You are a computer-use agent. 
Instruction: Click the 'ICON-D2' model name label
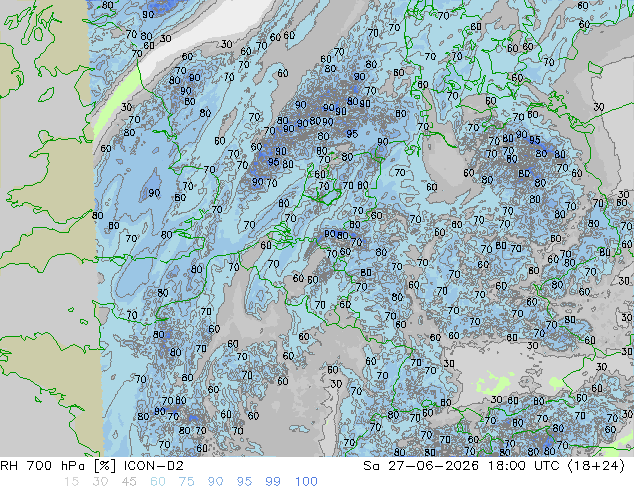tap(154, 466)
